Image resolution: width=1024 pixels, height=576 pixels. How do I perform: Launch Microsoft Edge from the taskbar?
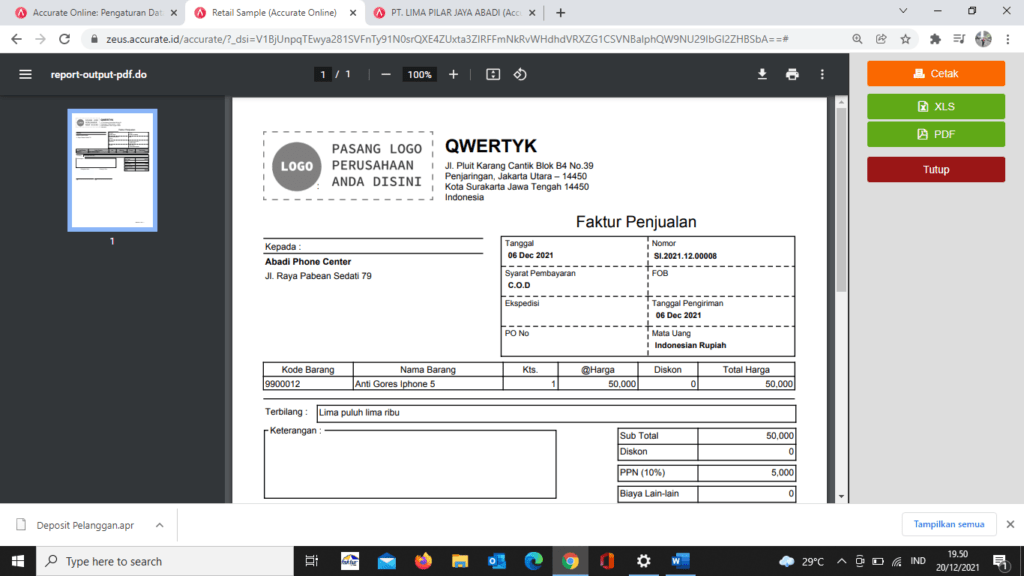pos(534,561)
